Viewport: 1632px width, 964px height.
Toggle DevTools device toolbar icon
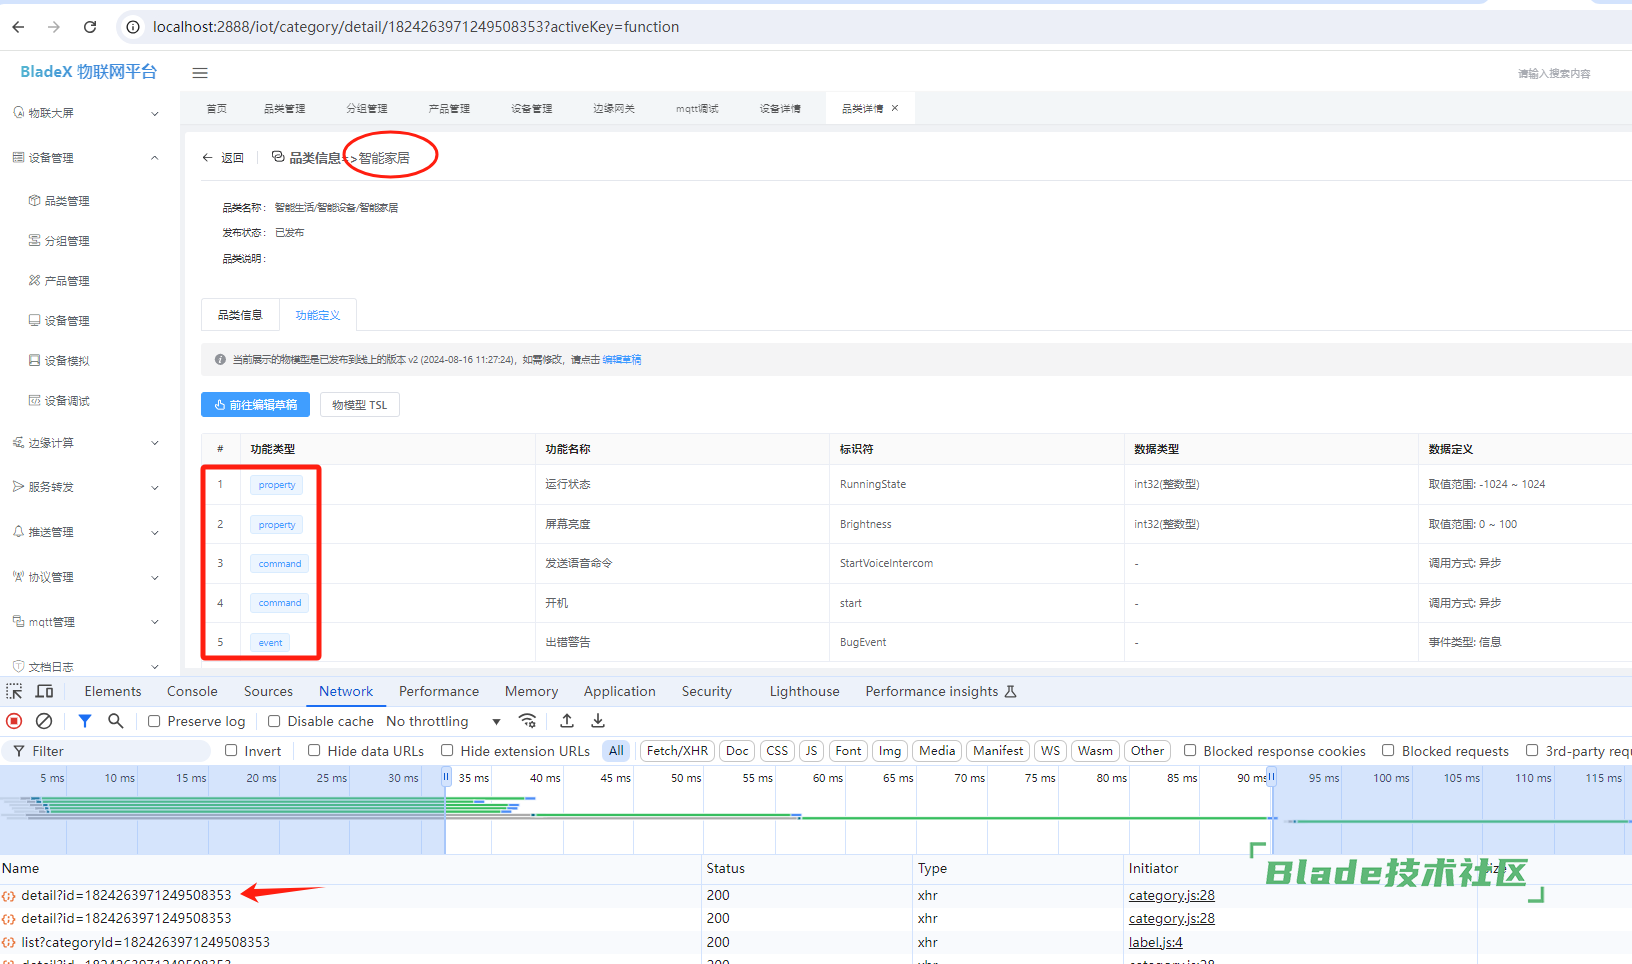[x=44, y=691]
